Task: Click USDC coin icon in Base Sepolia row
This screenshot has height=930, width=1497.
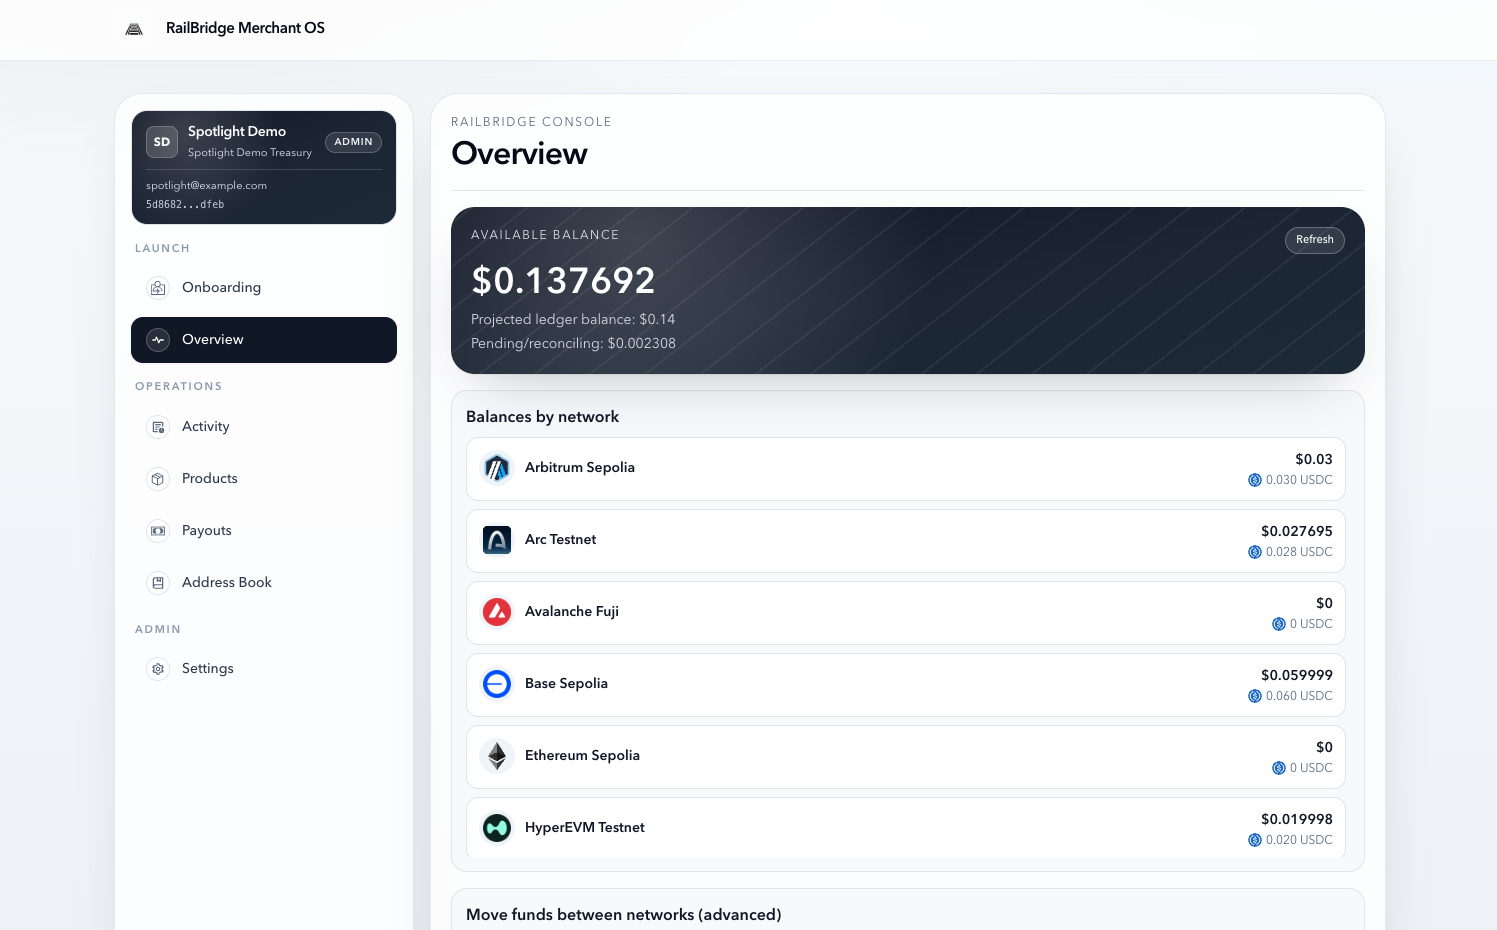Action: tap(1255, 696)
